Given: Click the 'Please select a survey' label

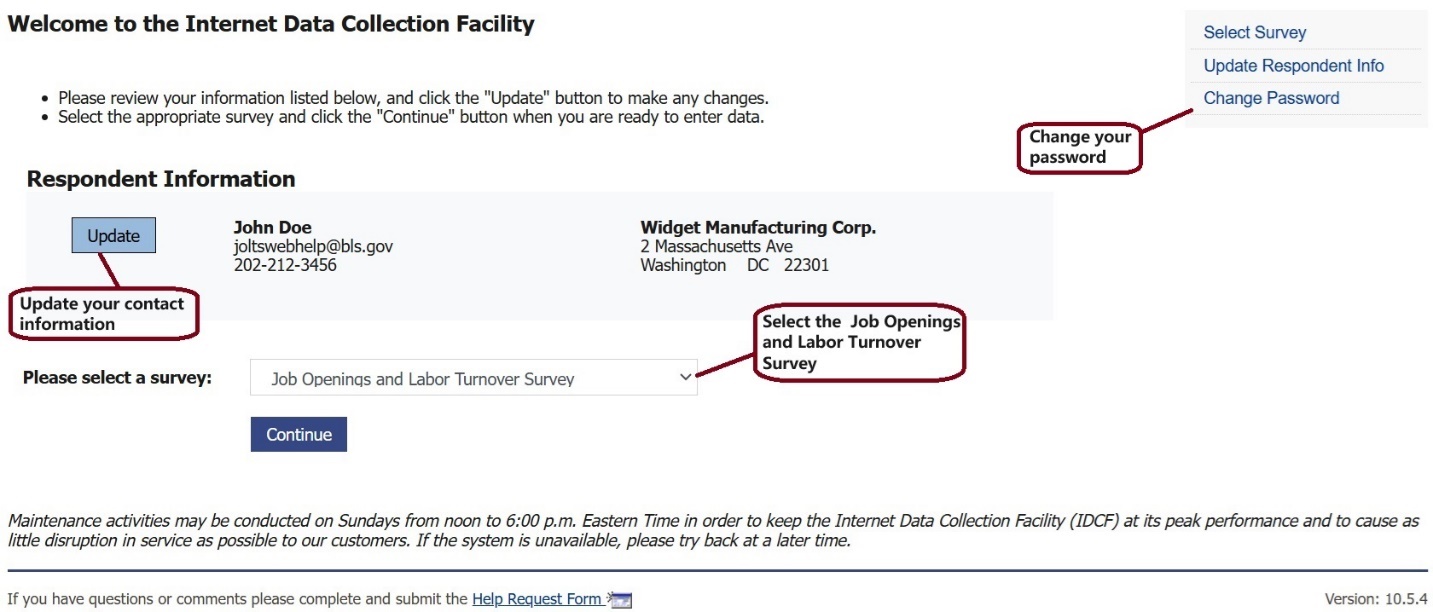Looking at the screenshot, I should pyautogui.click(x=117, y=378).
